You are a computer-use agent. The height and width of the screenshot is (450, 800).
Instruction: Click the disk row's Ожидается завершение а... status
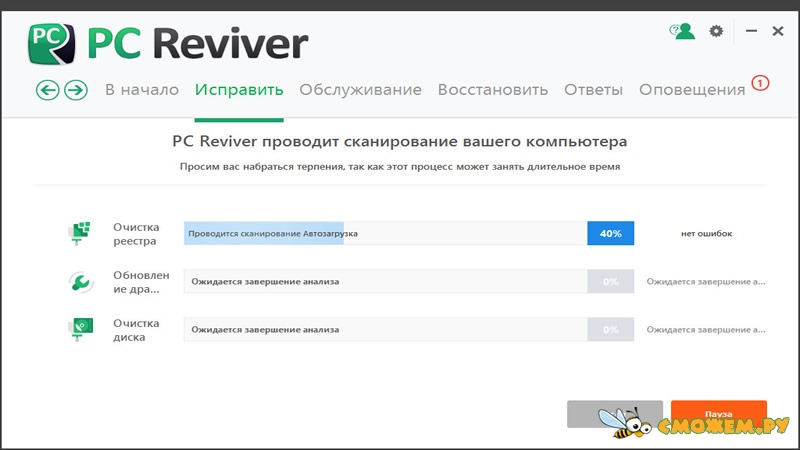click(x=706, y=330)
